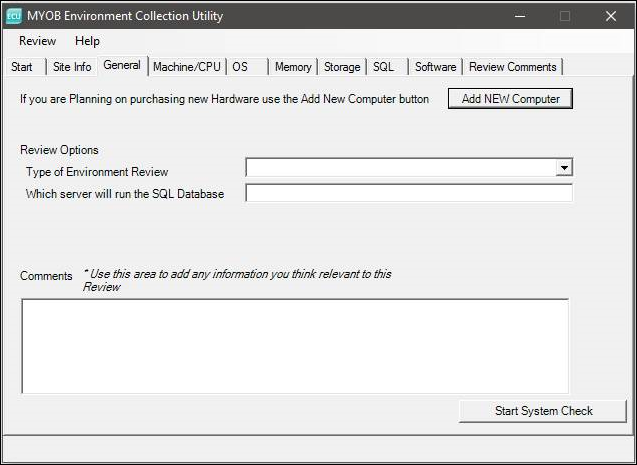Screen dimensions: 637x465
Task: Click the SQL Database server input field
Action: [x=408, y=193]
